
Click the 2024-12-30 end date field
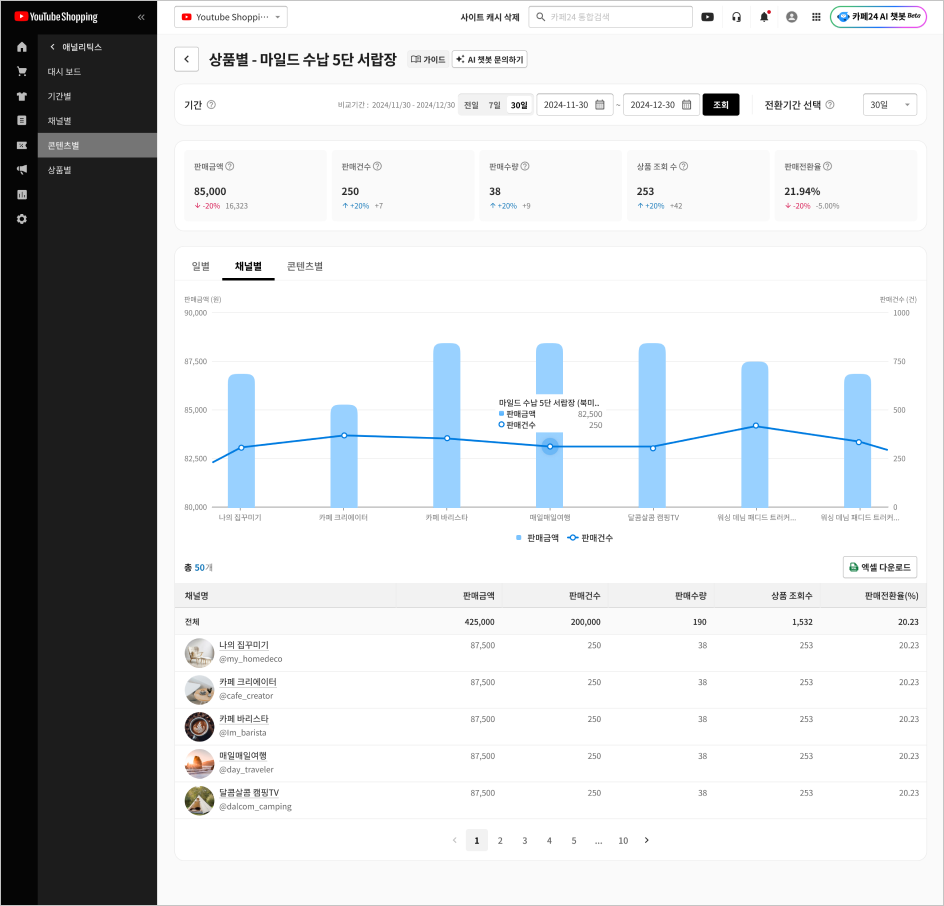(661, 105)
